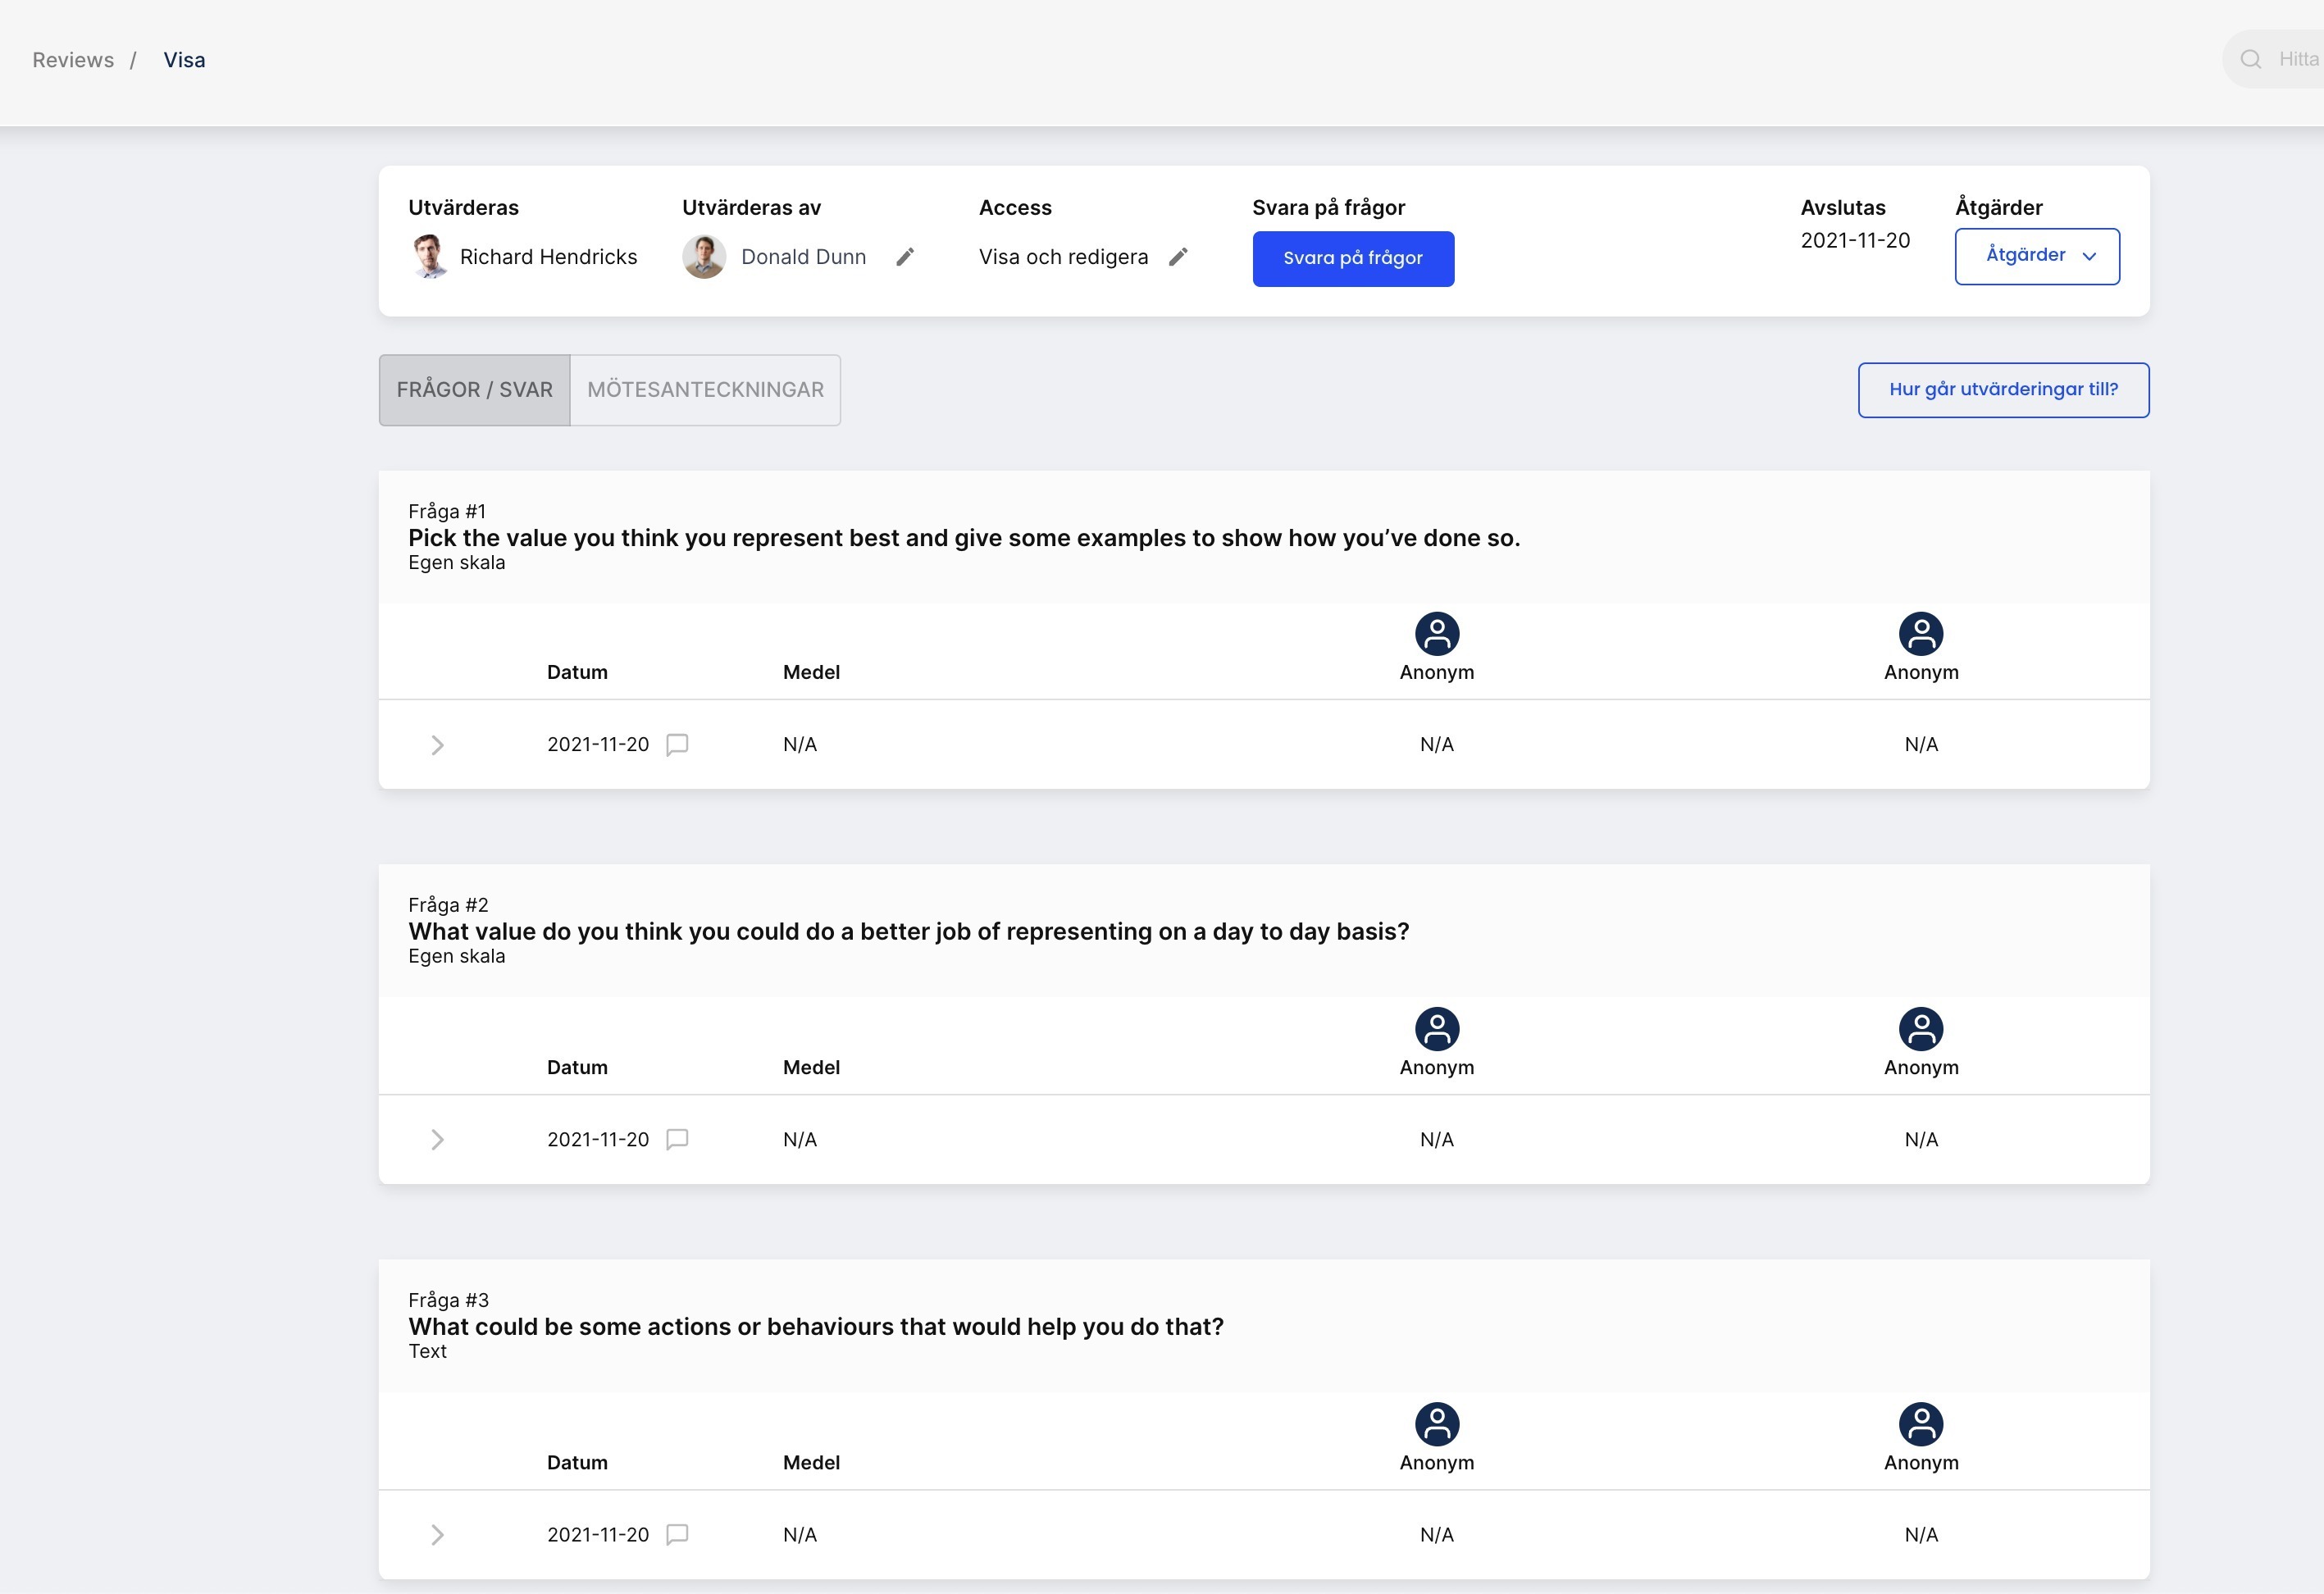Click the Svara på frågor button
The width and height of the screenshot is (2324, 1594).
pyautogui.click(x=1352, y=258)
